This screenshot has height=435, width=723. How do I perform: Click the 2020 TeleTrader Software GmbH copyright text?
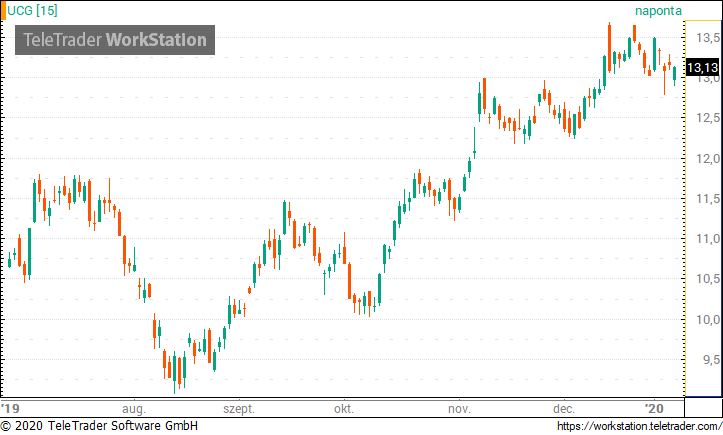click(99, 425)
